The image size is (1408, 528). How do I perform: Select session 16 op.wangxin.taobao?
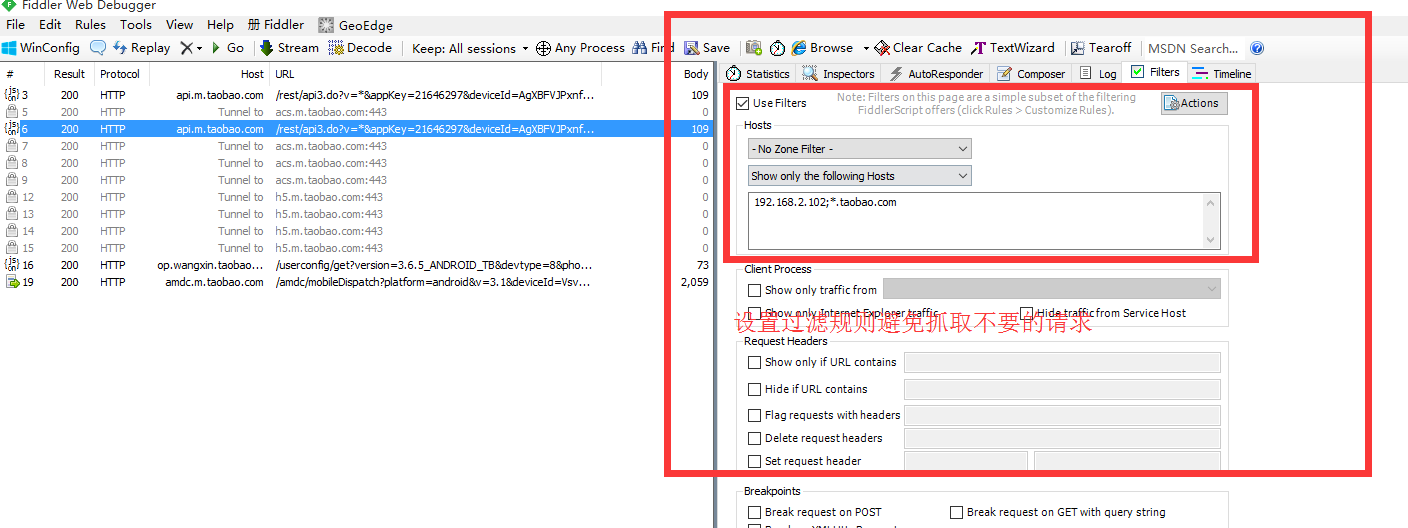[357, 265]
